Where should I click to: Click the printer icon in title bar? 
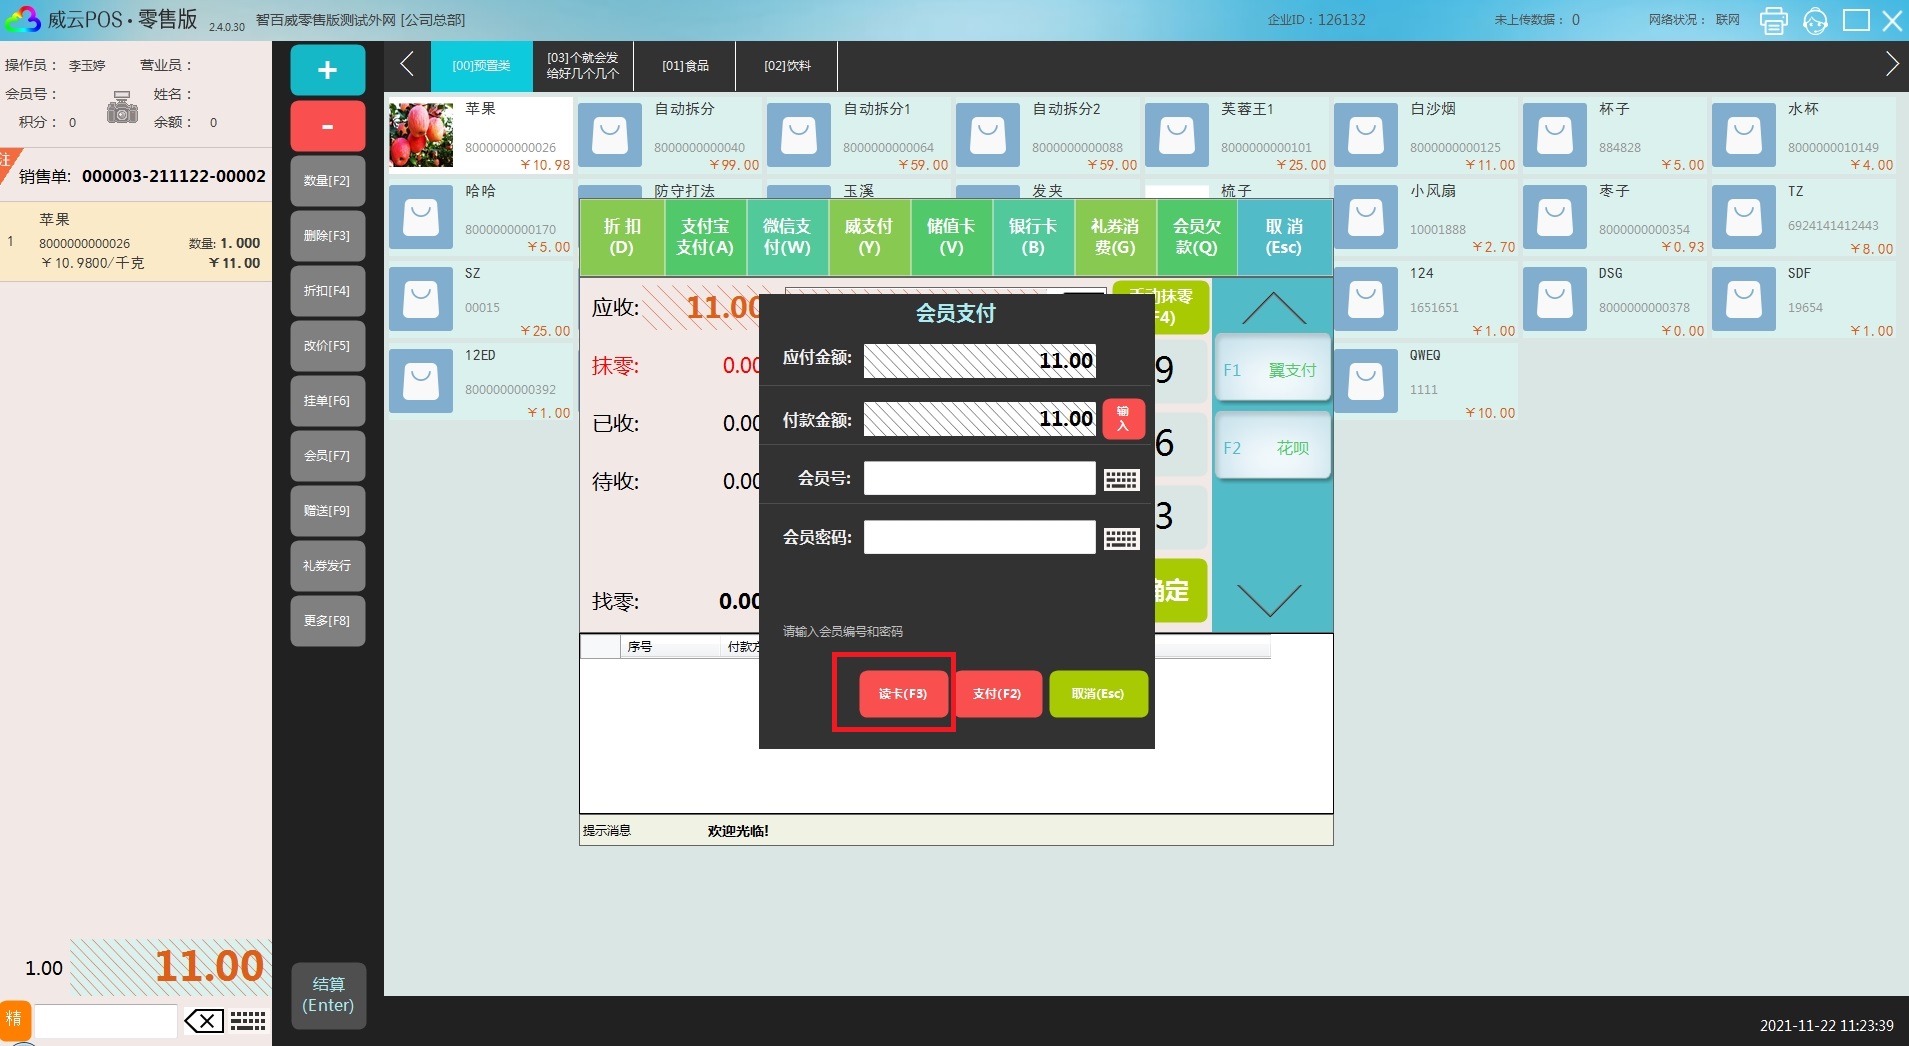pyautogui.click(x=1773, y=20)
